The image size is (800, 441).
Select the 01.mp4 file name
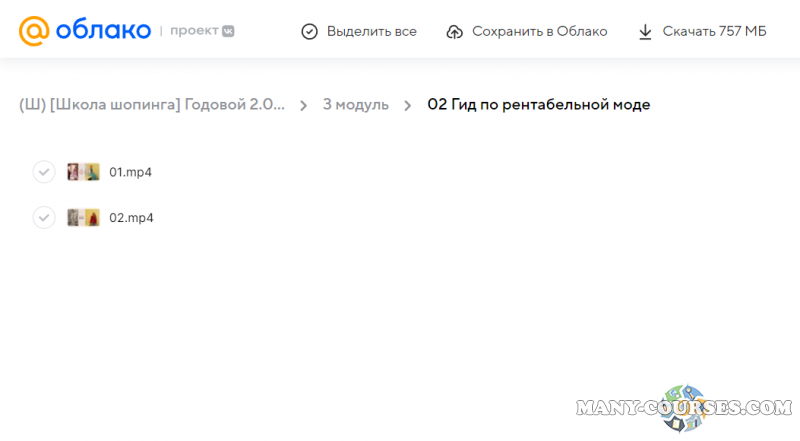tap(130, 172)
